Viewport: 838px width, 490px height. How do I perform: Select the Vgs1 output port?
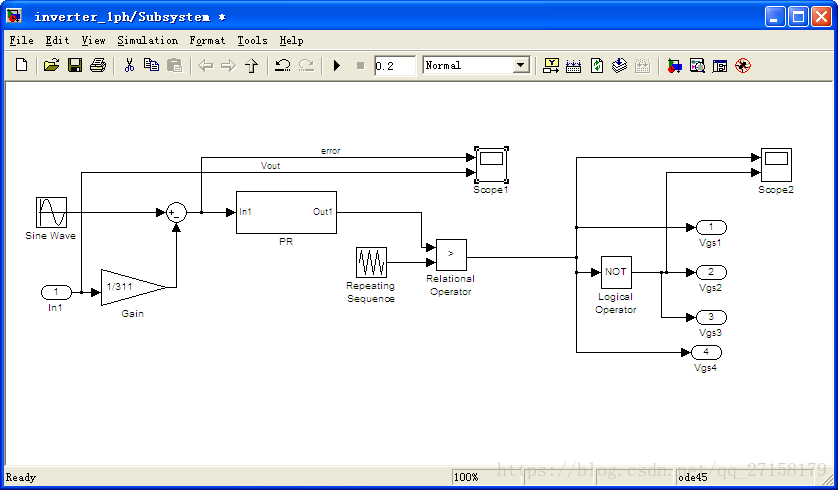click(711, 227)
